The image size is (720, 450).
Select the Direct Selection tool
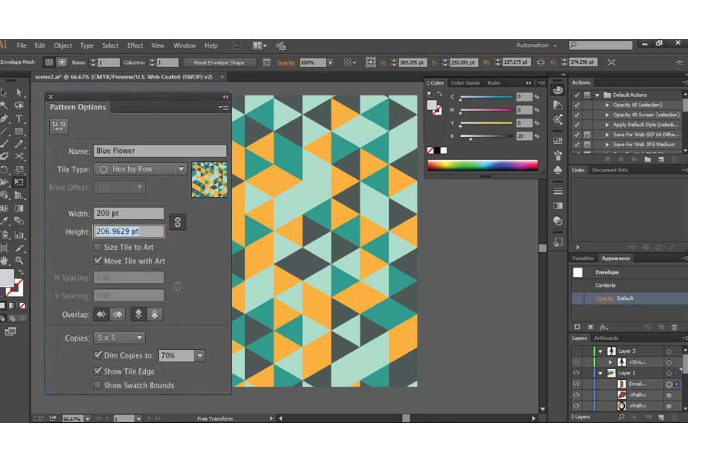point(19,93)
